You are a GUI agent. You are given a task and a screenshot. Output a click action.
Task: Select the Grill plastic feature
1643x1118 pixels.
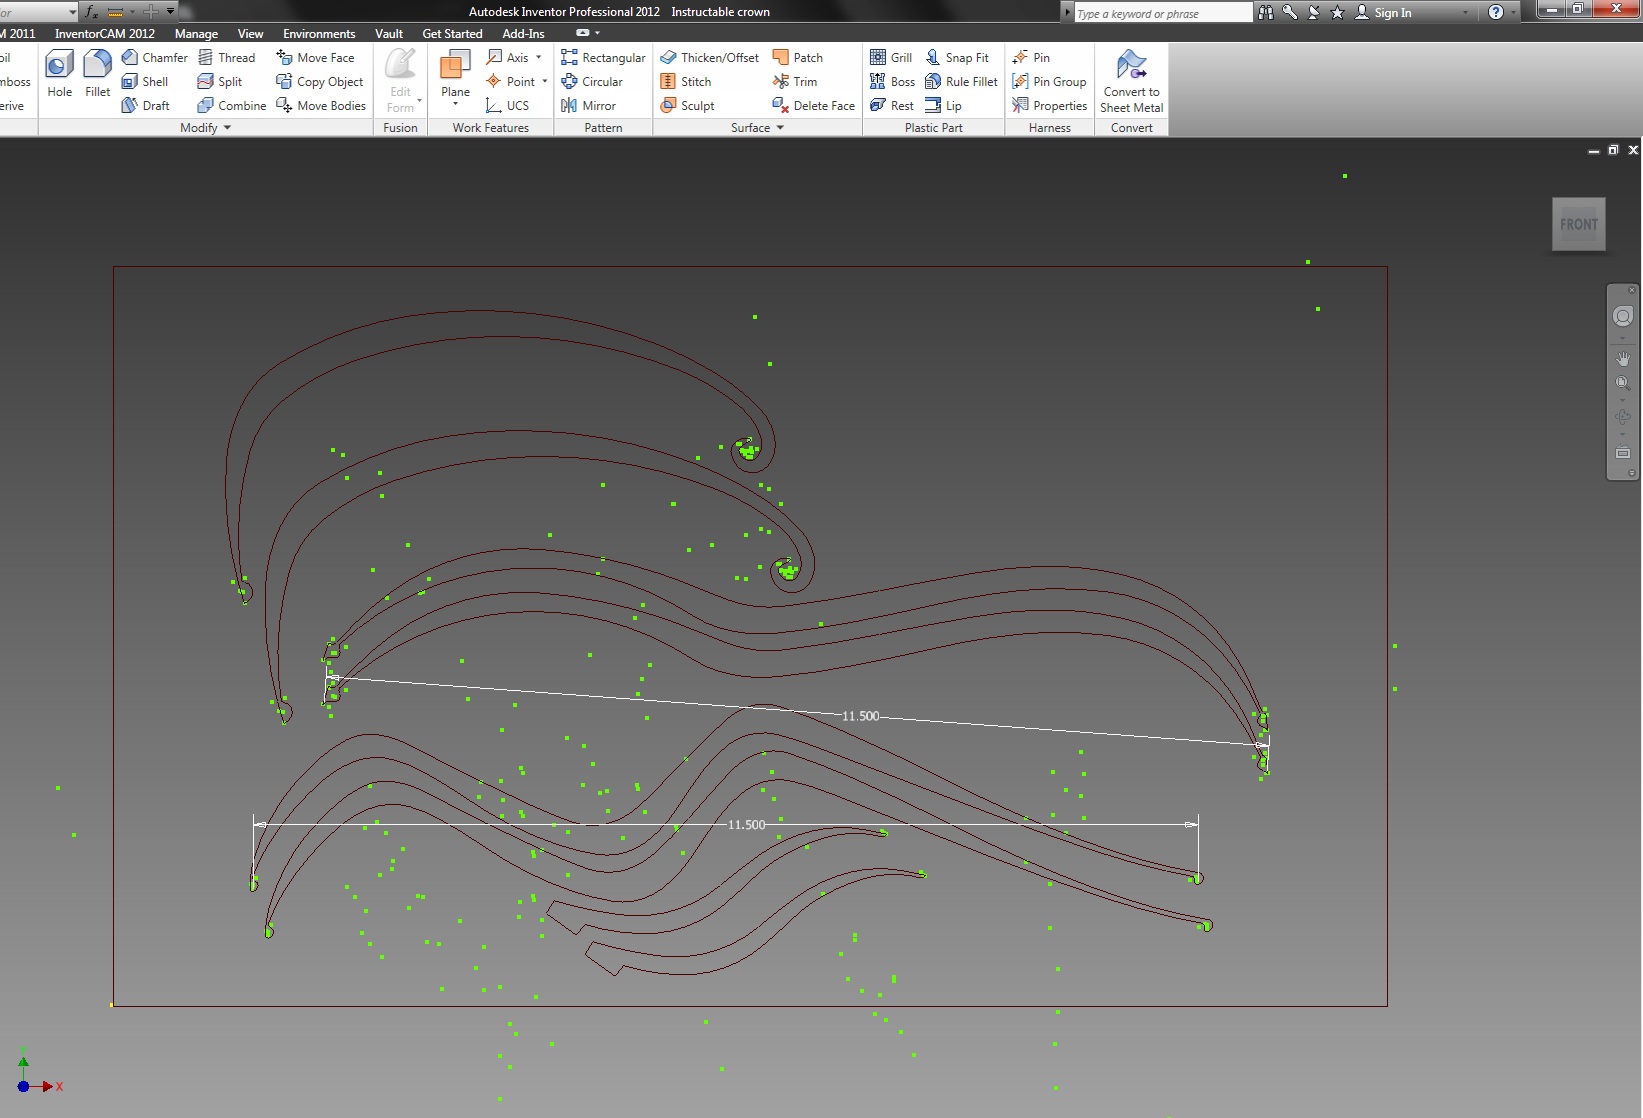tap(890, 58)
